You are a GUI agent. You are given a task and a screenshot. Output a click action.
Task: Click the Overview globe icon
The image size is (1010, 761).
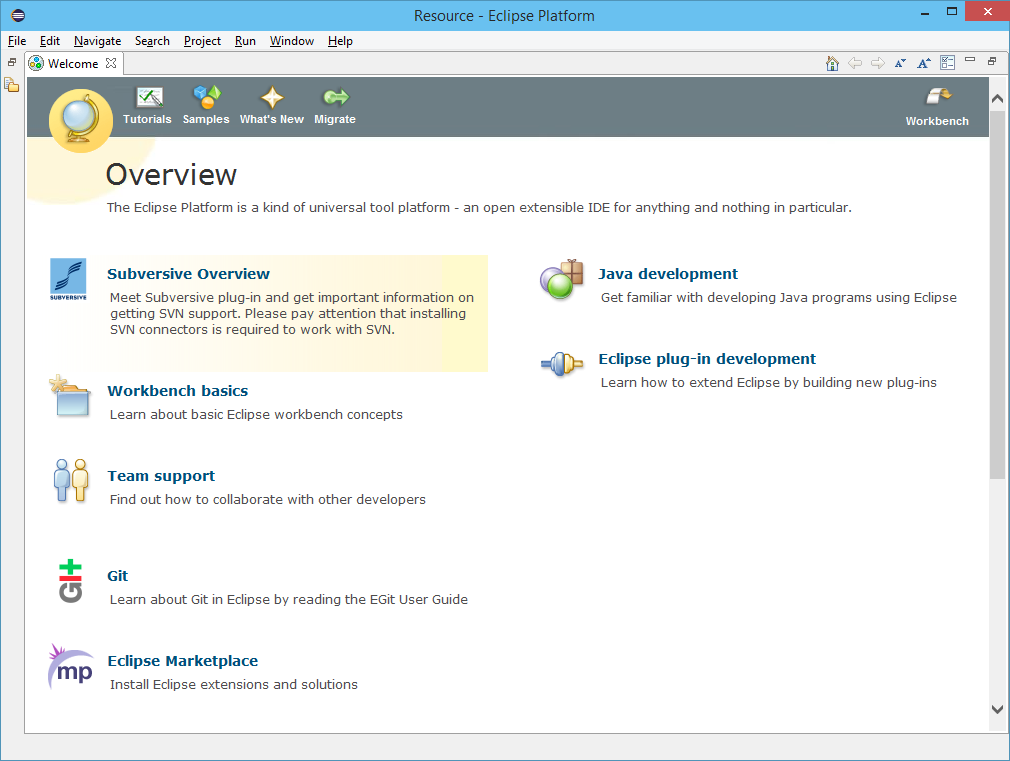coord(81,120)
